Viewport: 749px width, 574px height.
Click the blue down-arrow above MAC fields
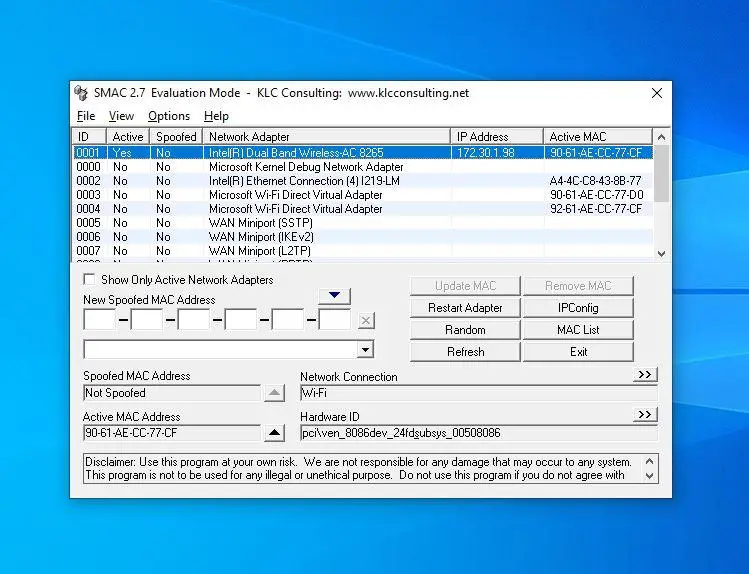[x=334, y=295]
